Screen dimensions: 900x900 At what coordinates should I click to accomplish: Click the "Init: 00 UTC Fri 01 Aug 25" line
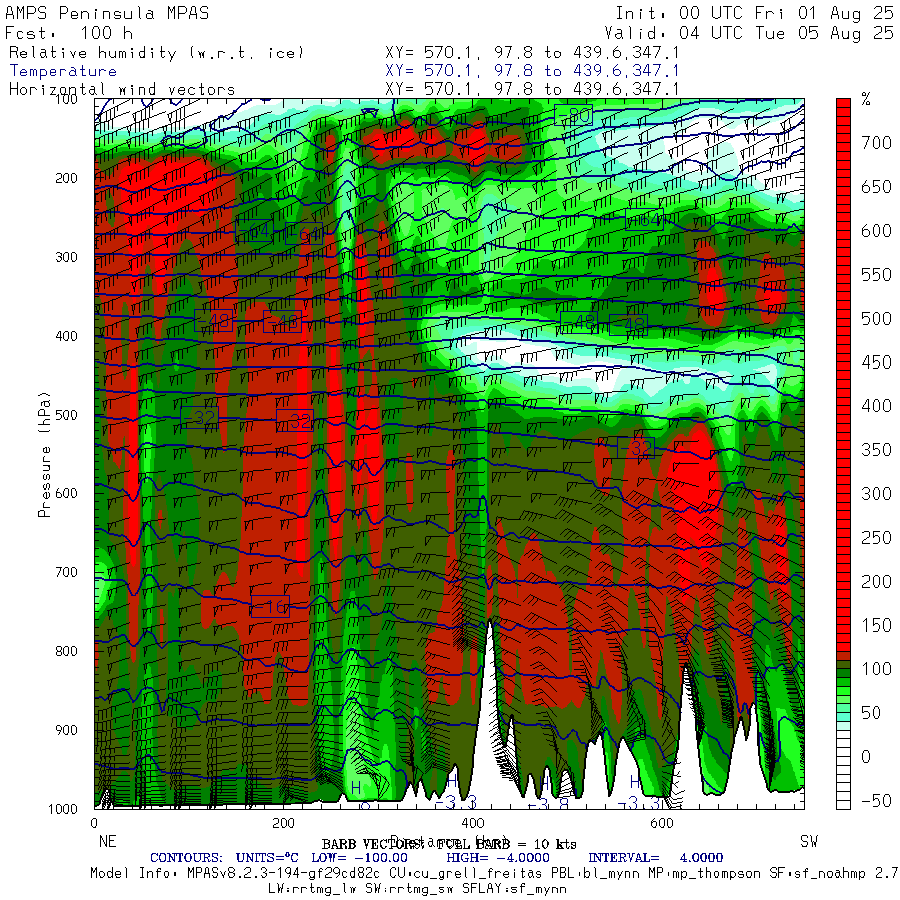point(754,13)
